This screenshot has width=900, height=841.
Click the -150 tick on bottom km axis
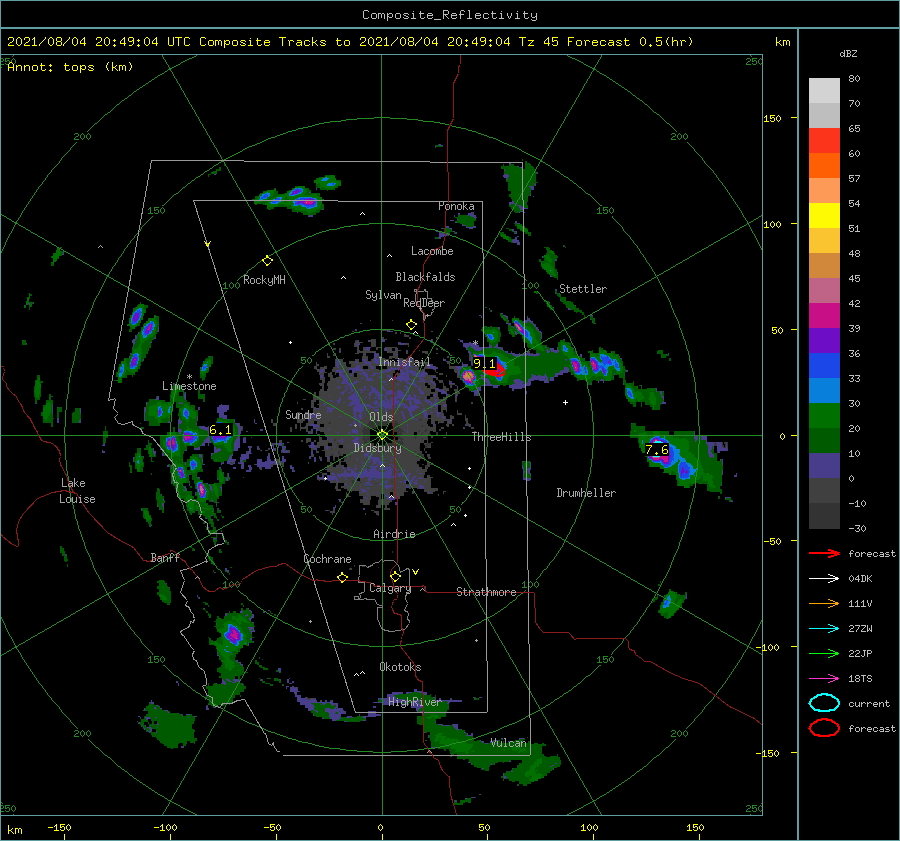point(59,827)
